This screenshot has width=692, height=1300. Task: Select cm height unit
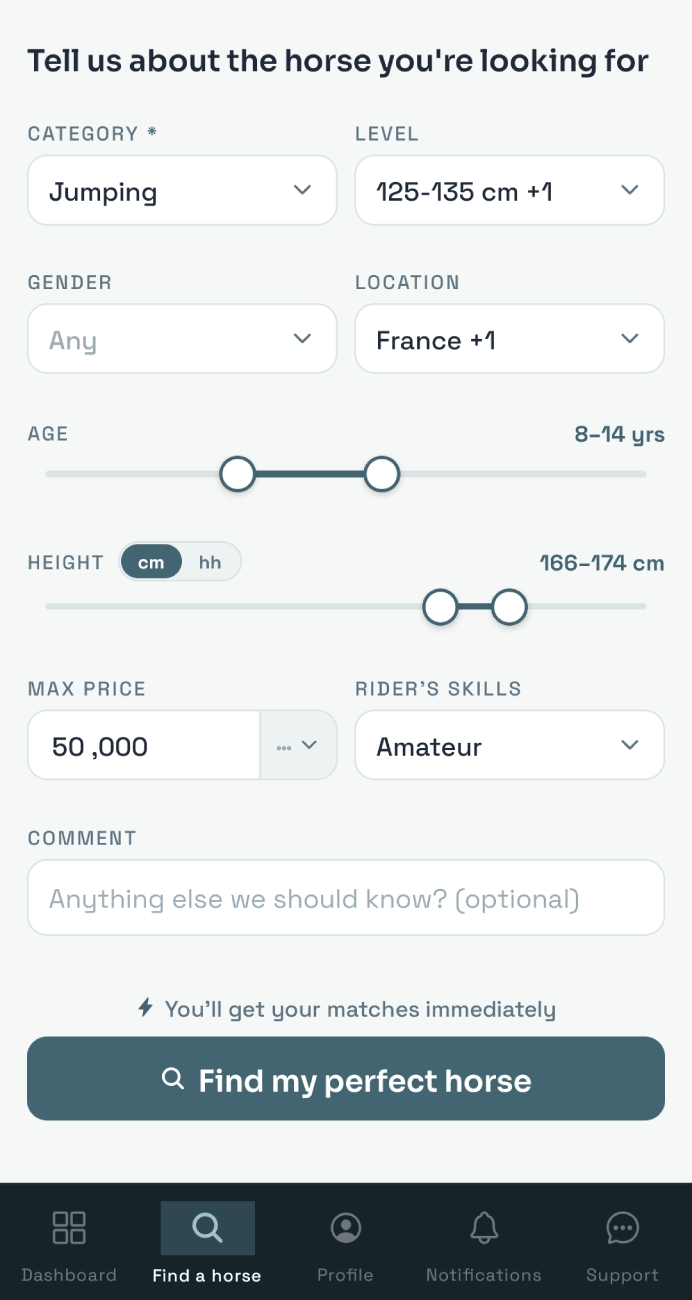click(151, 562)
